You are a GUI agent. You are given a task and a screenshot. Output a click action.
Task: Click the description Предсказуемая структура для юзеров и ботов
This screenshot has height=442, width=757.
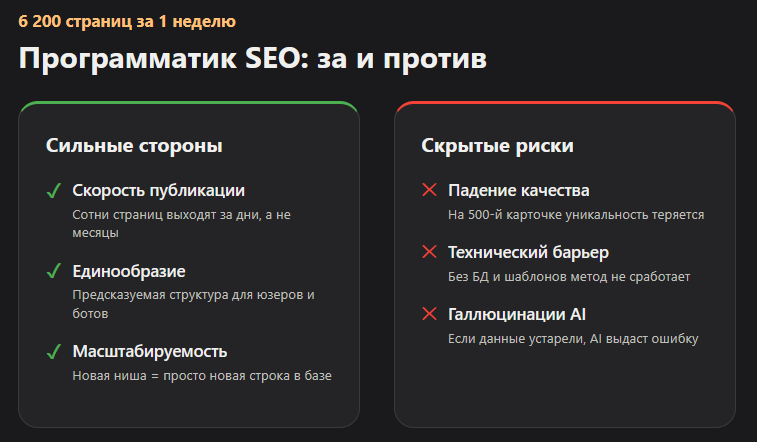pyautogui.click(x=193, y=304)
